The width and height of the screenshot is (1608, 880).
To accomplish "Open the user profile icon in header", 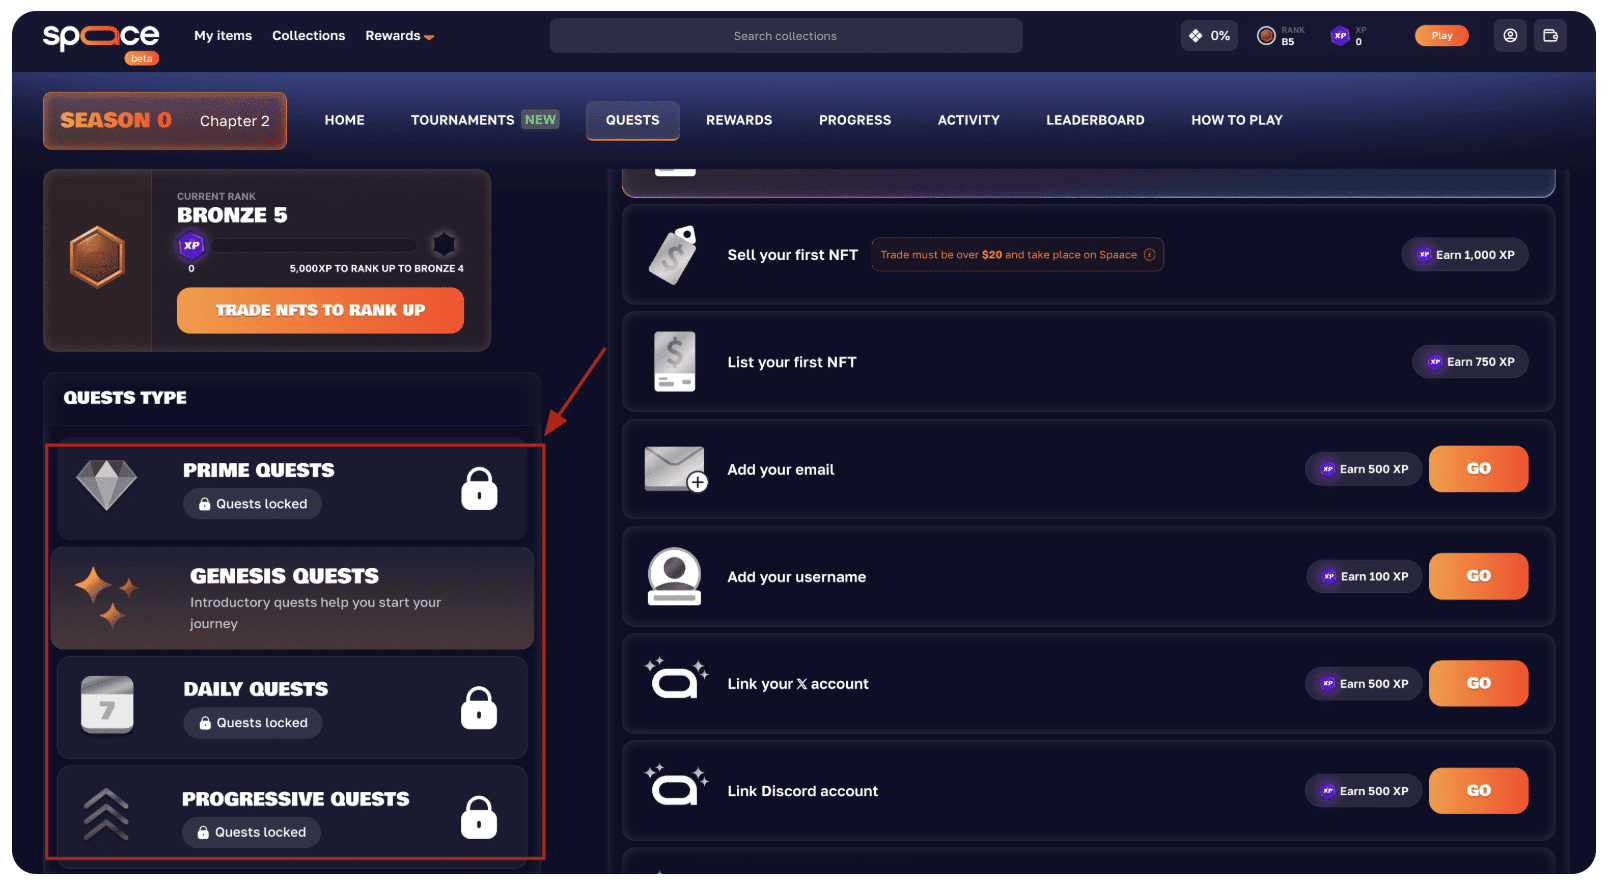I will (1510, 36).
